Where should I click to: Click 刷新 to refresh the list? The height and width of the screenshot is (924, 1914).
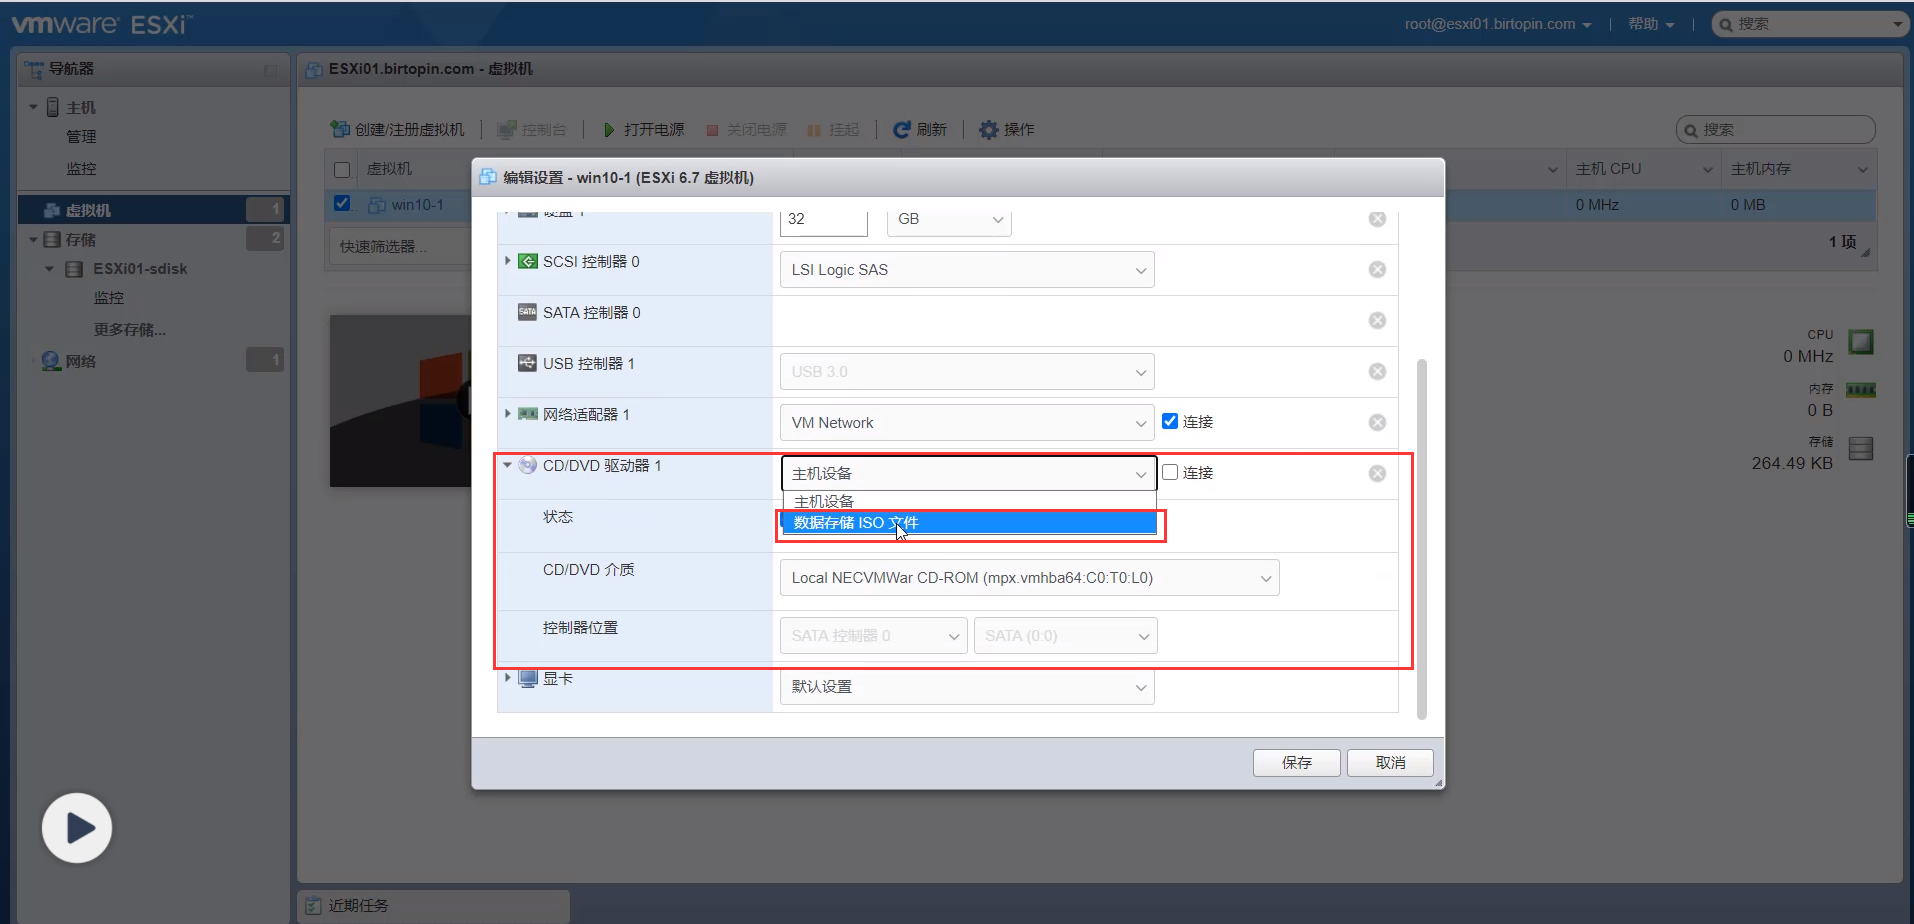click(x=920, y=129)
